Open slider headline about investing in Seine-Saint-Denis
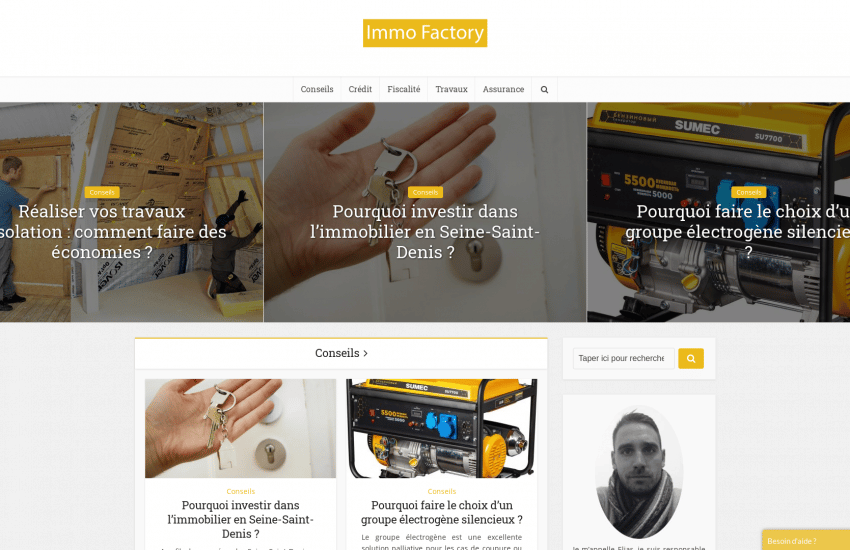The image size is (850, 550). [x=425, y=232]
